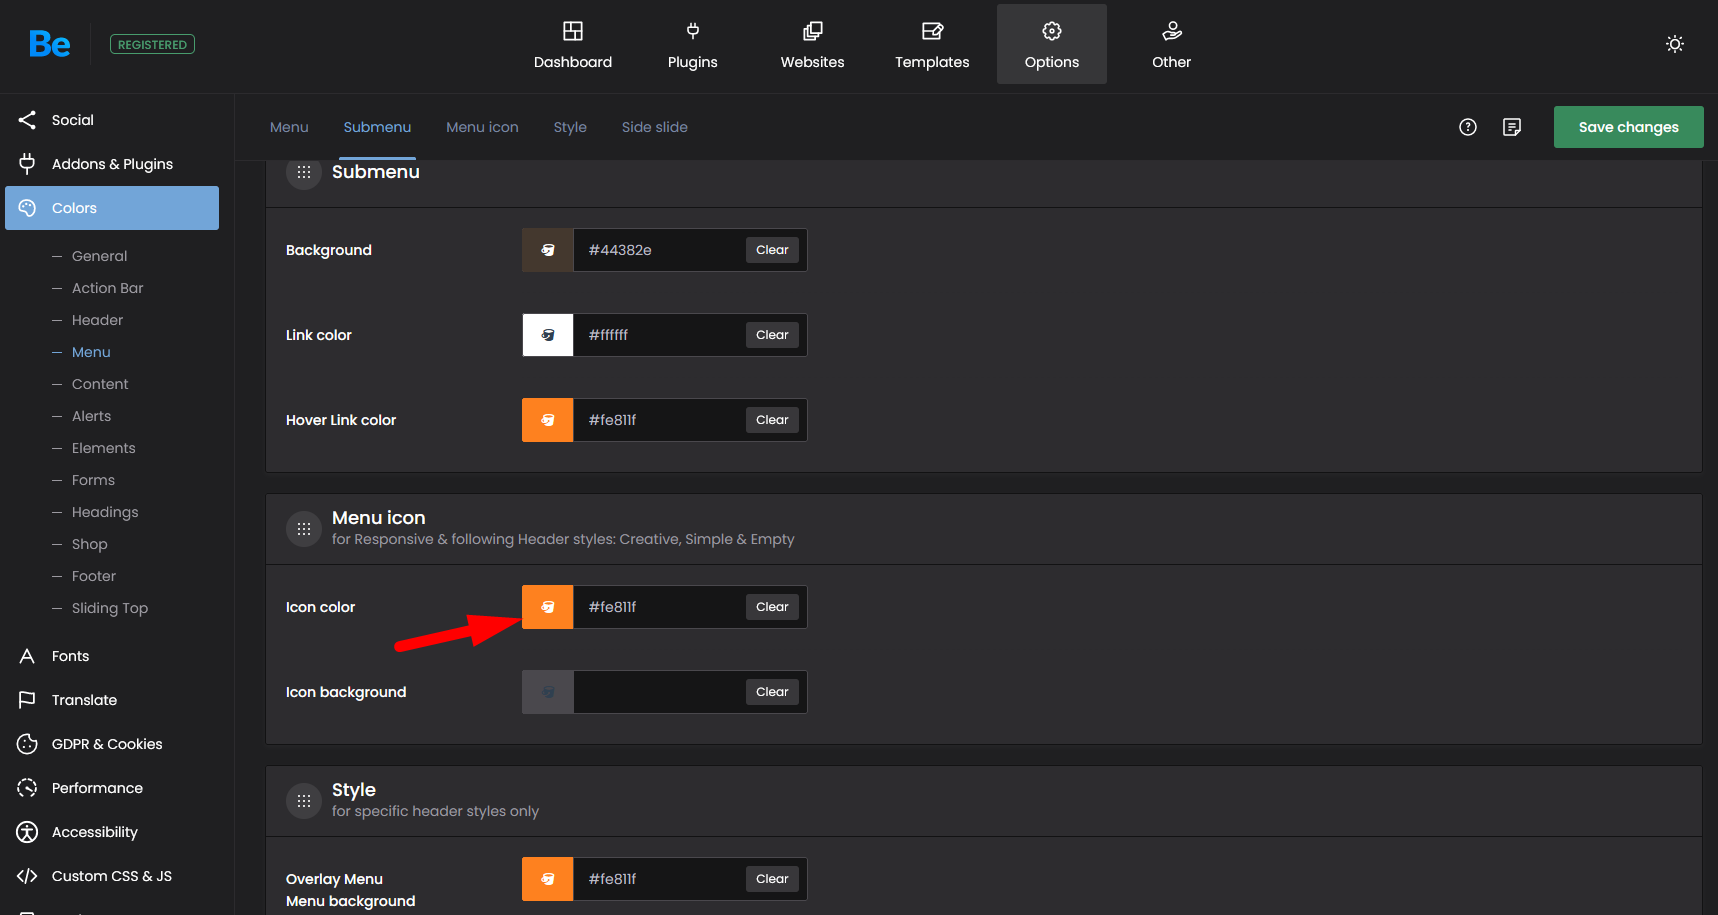Toggle light/dark mode sun icon
The image size is (1718, 915).
tap(1675, 44)
